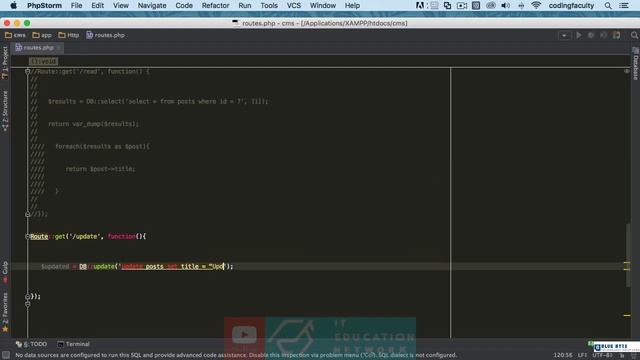Open the View menu
The image size is (640, 360).
pyautogui.click(x=120, y=6)
